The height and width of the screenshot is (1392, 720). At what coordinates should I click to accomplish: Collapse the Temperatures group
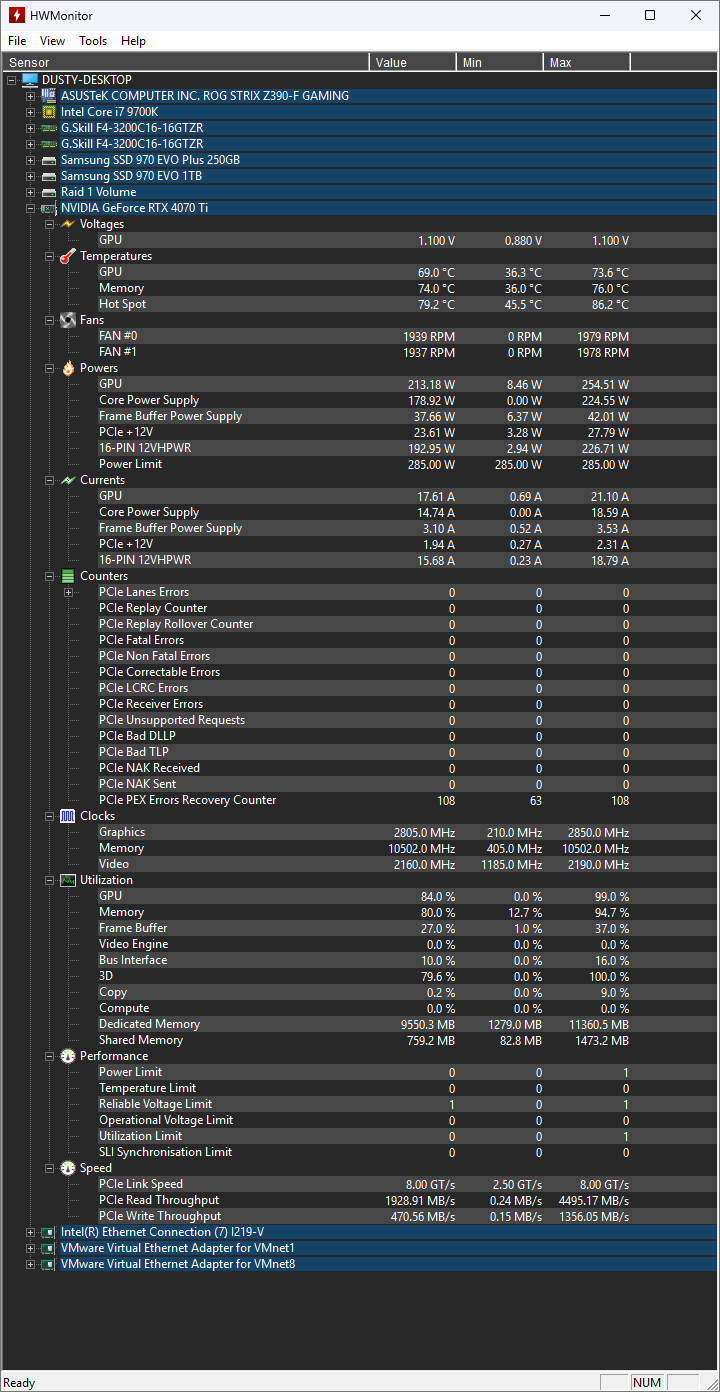pos(50,256)
